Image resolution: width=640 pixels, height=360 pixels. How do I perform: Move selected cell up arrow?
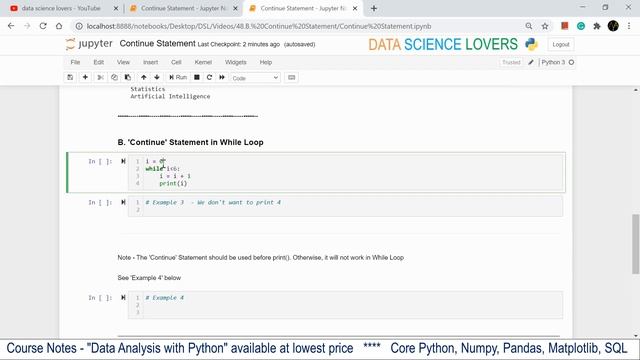click(x=144, y=77)
